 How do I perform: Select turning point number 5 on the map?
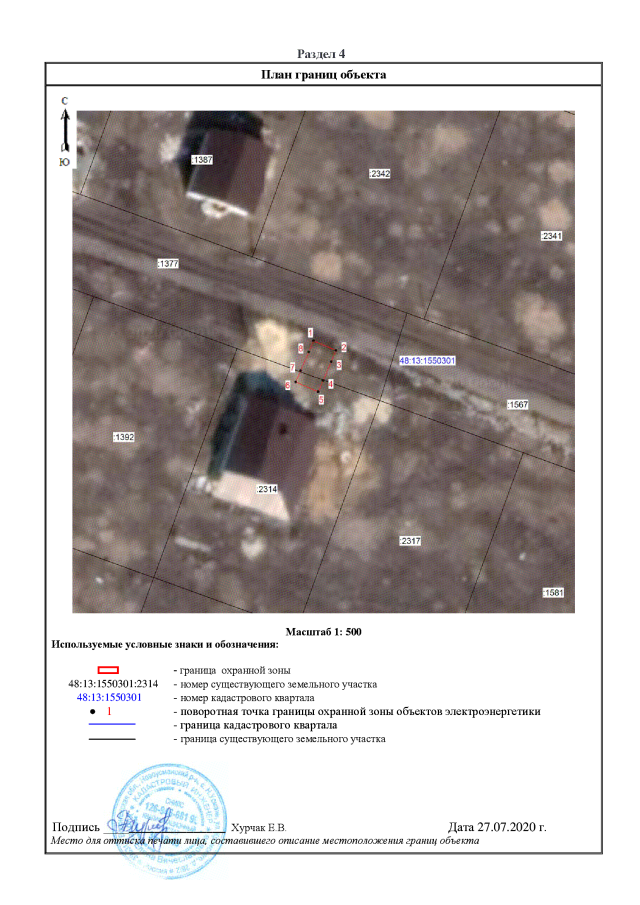[x=320, y=399]
